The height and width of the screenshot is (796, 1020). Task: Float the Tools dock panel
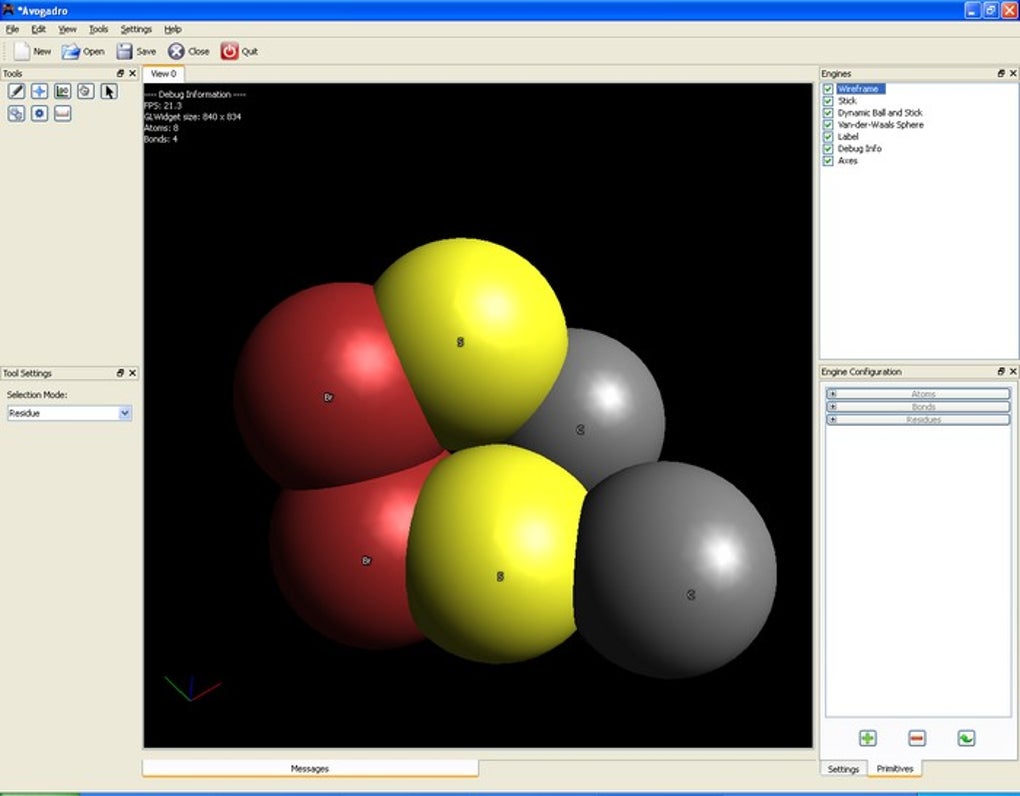(x=120, y=73)
